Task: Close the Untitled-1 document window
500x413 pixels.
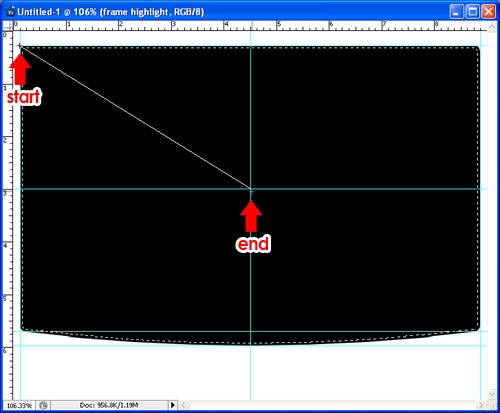Action: [488, 12]
